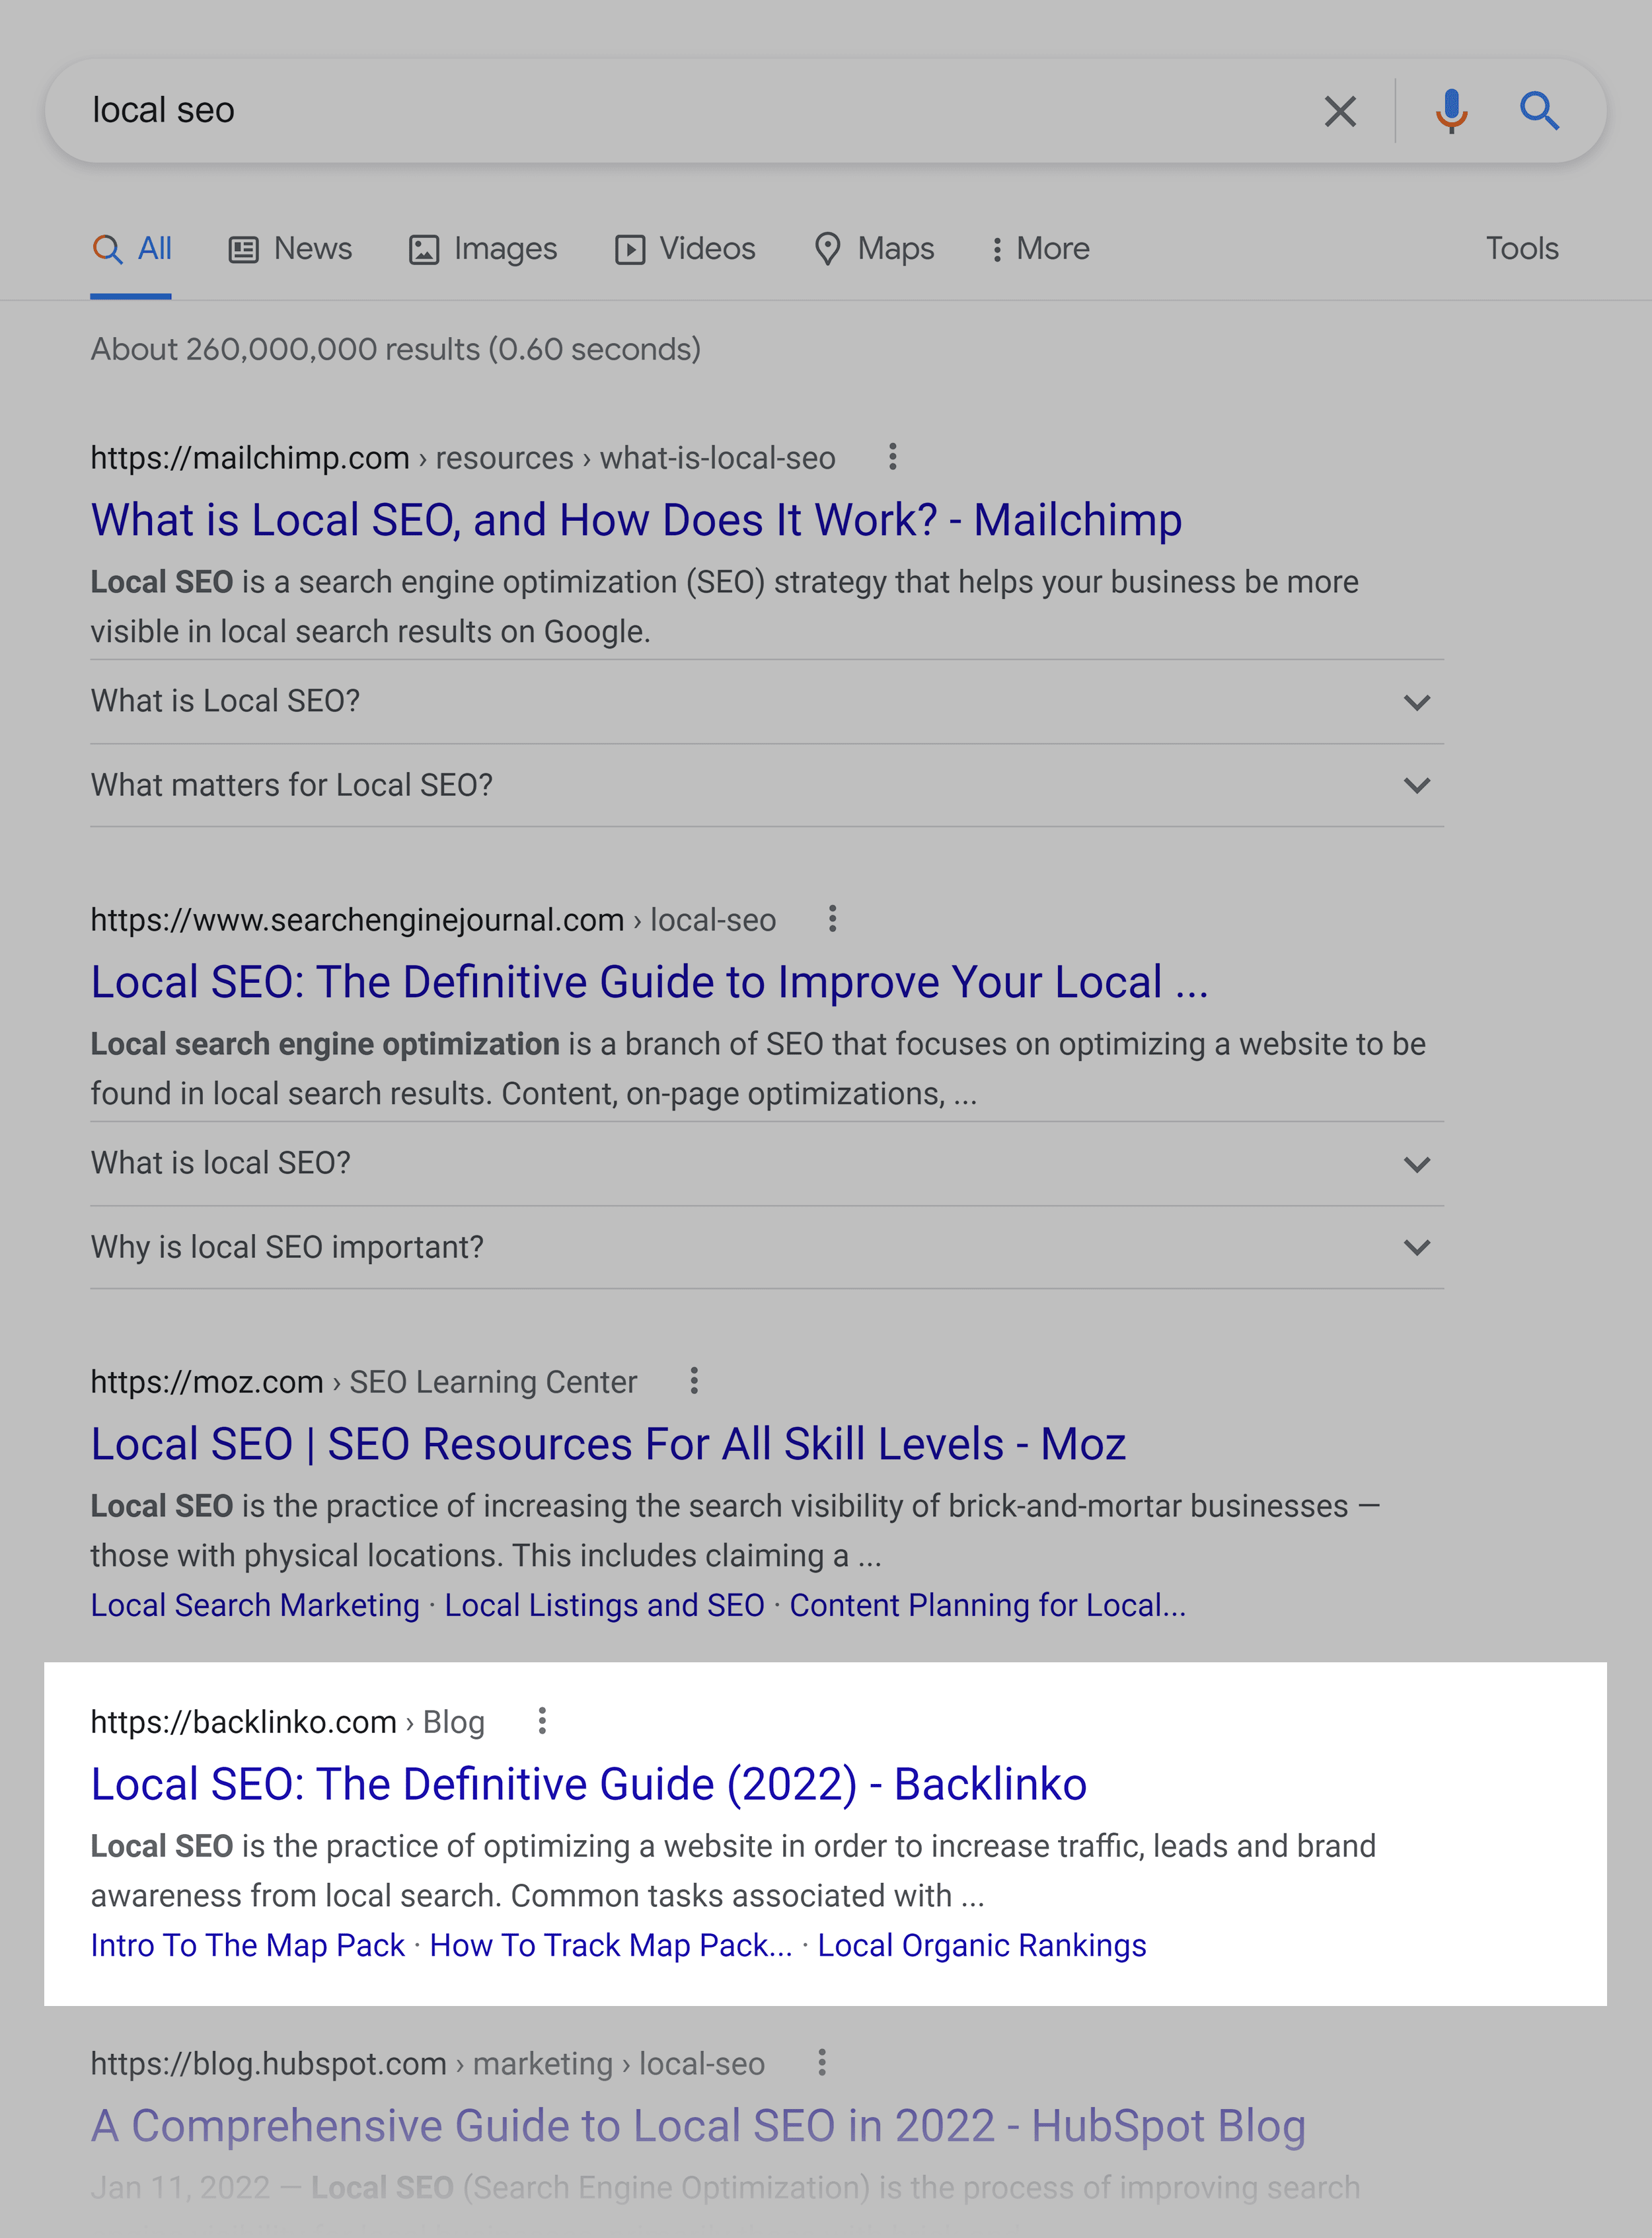This screenshot has width=1652, height=2238.
Task: Click the blue magnifying glass search icon
Action: tap(1540, 111)
